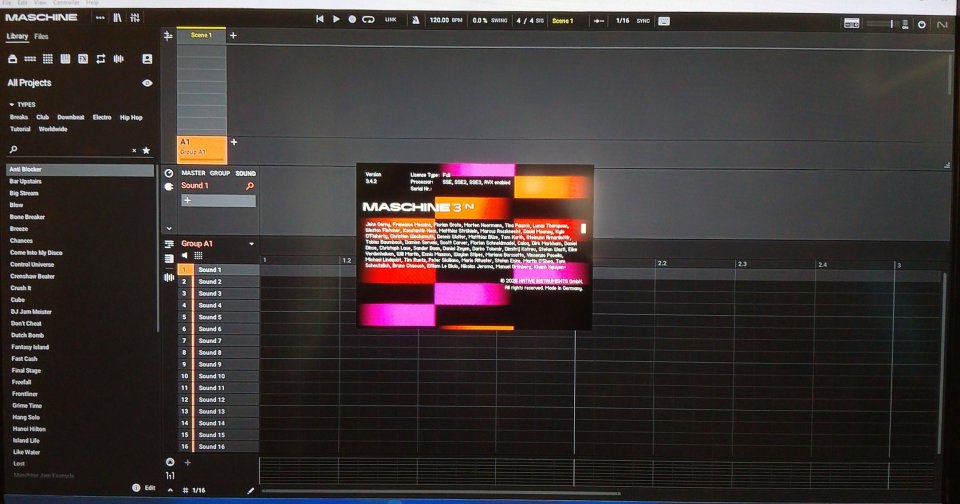Viewport: 960px width, 504px height.
Task: Toggle user content icon in browser
Action: pos(147,59)
